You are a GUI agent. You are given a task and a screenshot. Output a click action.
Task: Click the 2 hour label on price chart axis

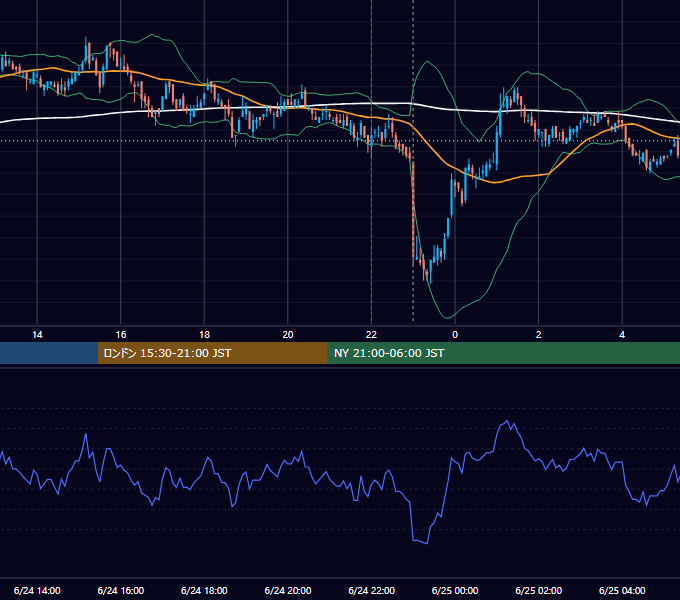pos(539,335)
